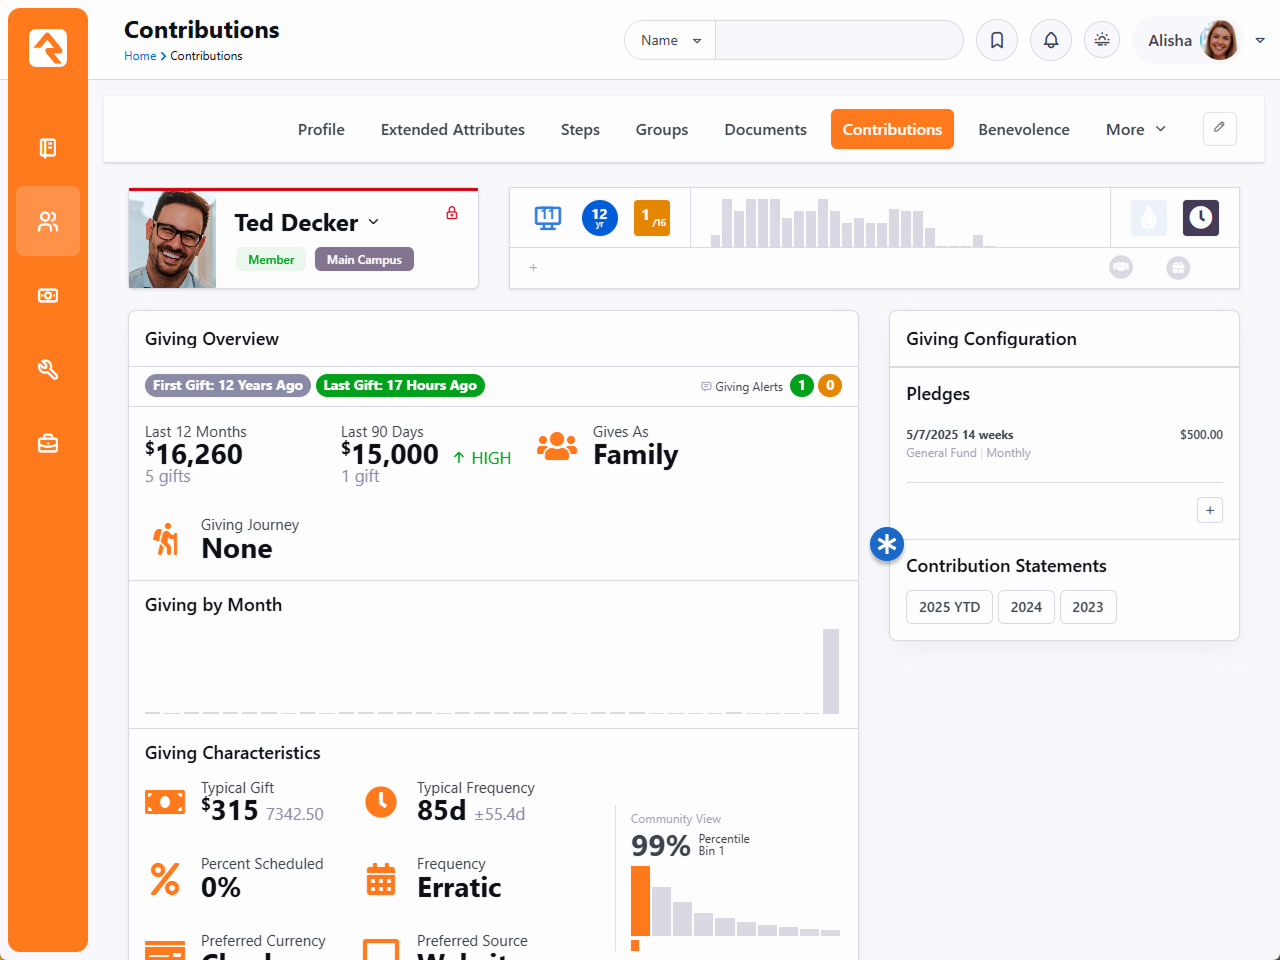Screen dimensions: 1280x960
Task: Open the chevron next to Ted Decker
Action: 374,222
